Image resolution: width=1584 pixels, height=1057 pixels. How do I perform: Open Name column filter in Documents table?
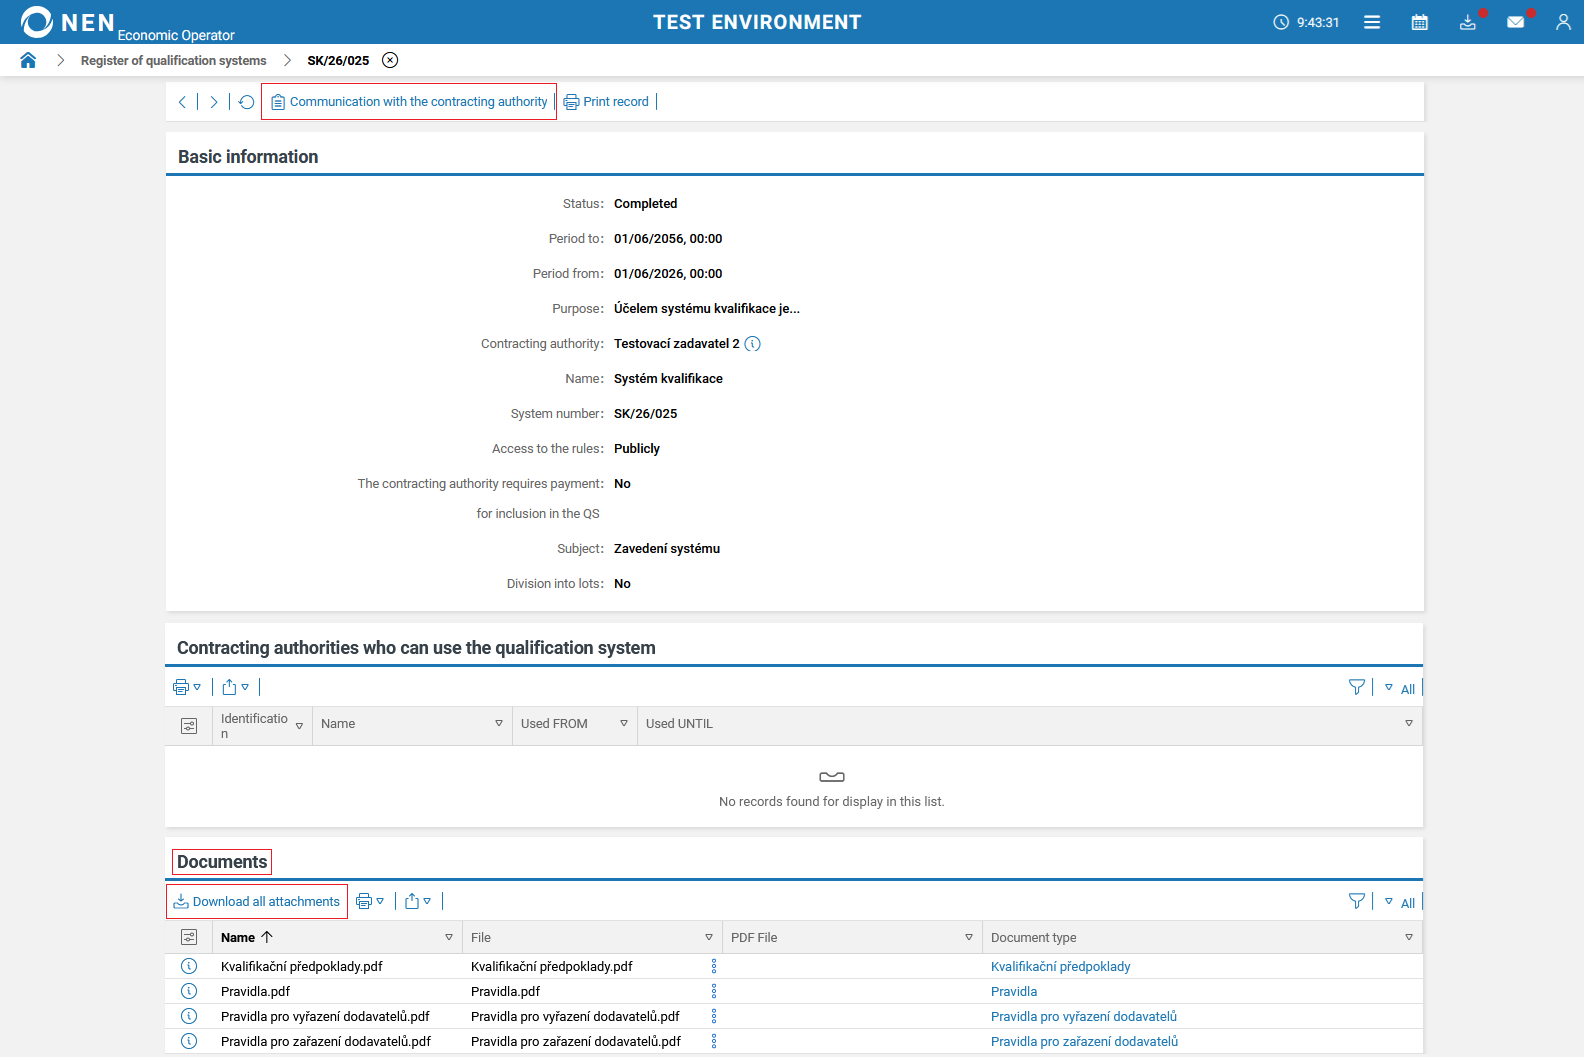click(x=449, y=937)
